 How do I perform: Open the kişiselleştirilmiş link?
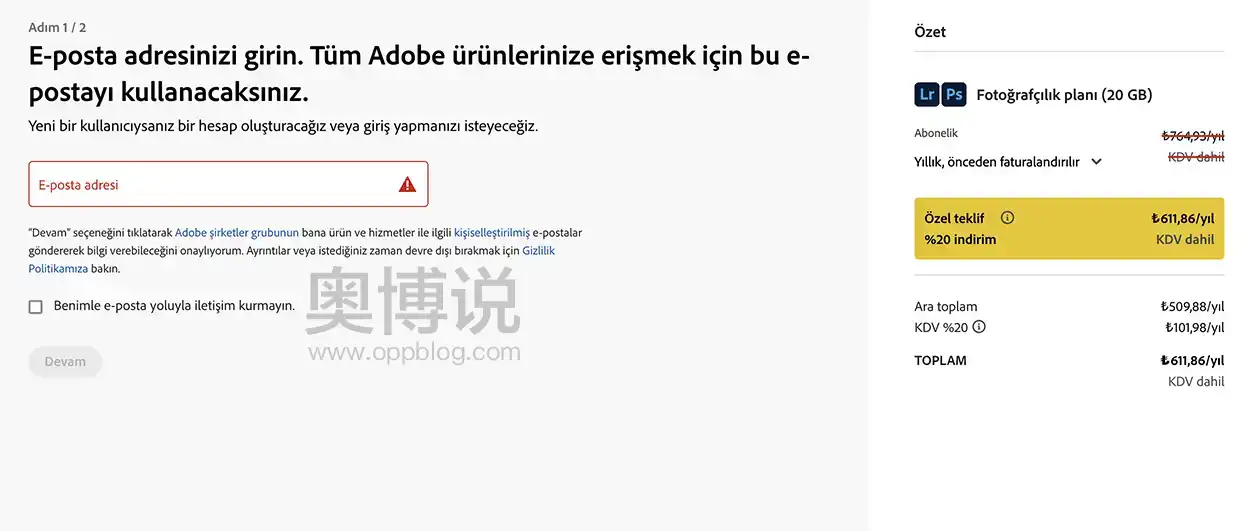(x=492, y=232)
